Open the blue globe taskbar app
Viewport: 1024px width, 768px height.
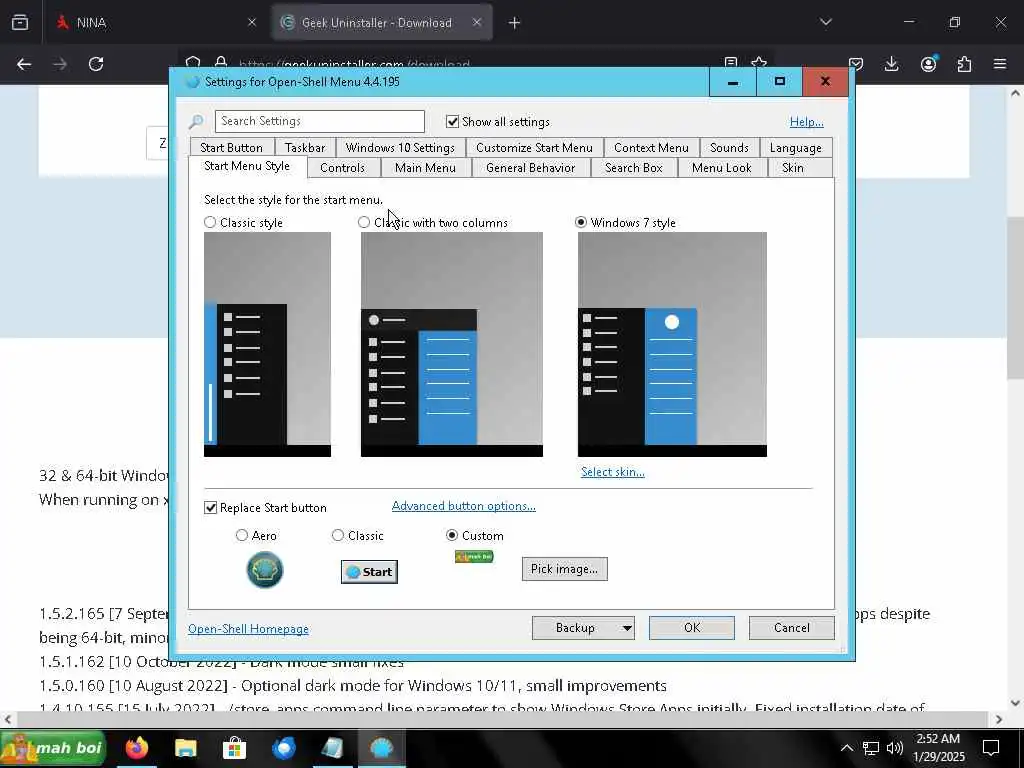pyautogui.click(x=283, y=748)
